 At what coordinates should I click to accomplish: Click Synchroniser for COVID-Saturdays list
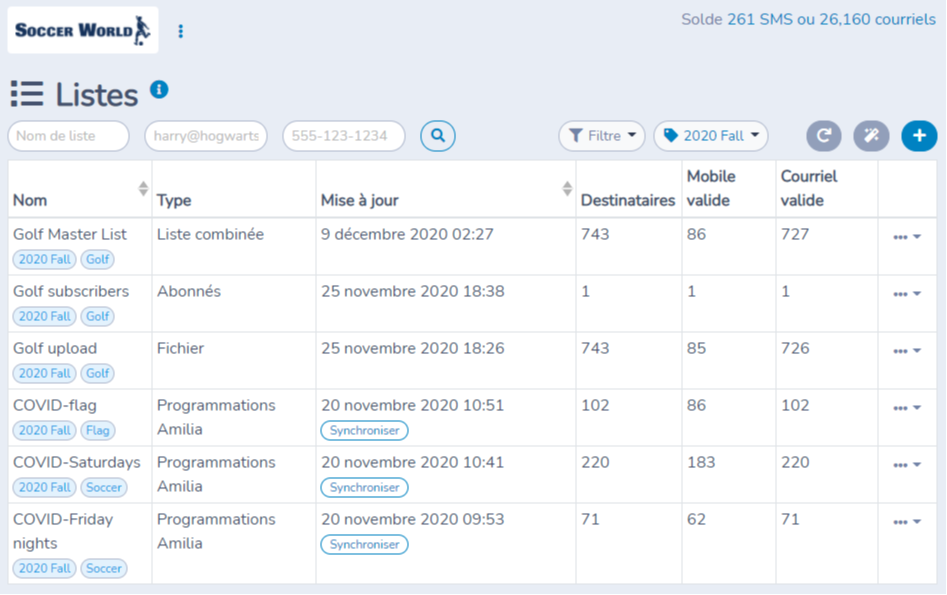364,487
